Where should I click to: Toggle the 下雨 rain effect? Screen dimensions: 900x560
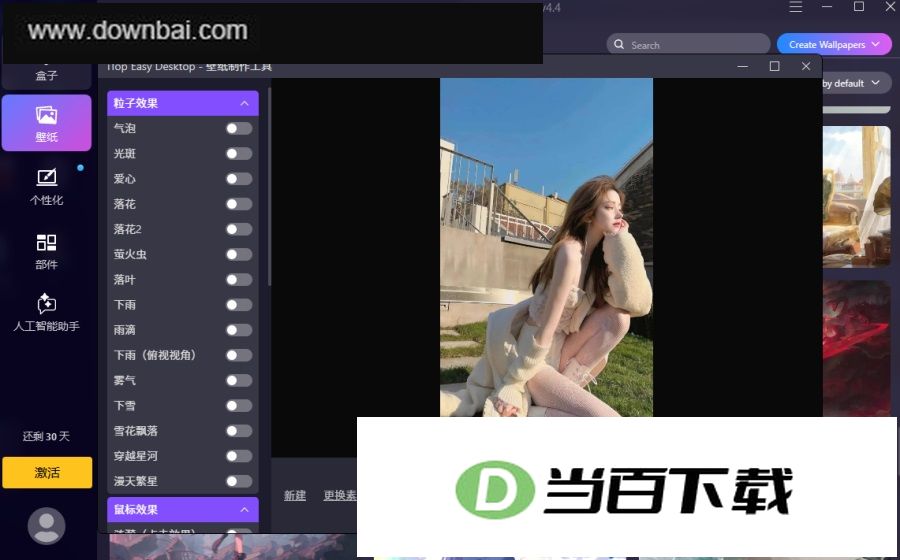click(x=239, y=305)
